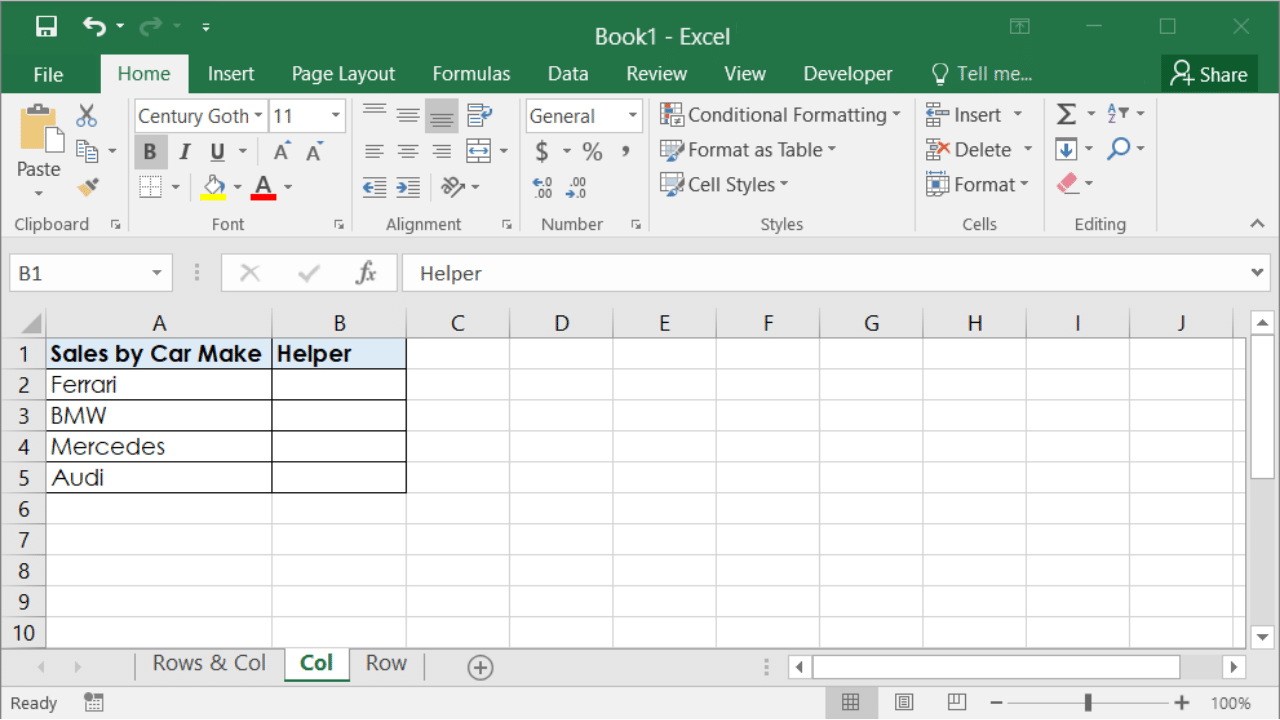Apply the yellow fill color swatch
1280x720 pixels.
coord(213,187)
